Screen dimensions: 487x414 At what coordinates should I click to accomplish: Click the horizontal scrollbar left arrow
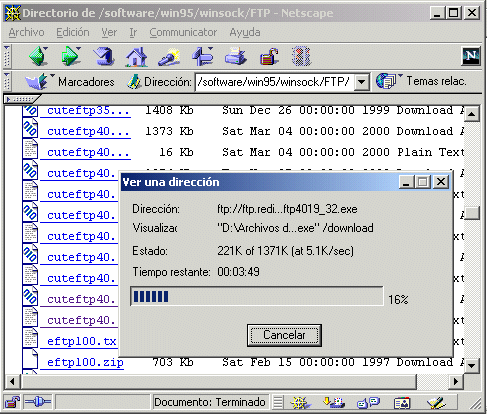[x=12, y=381]
